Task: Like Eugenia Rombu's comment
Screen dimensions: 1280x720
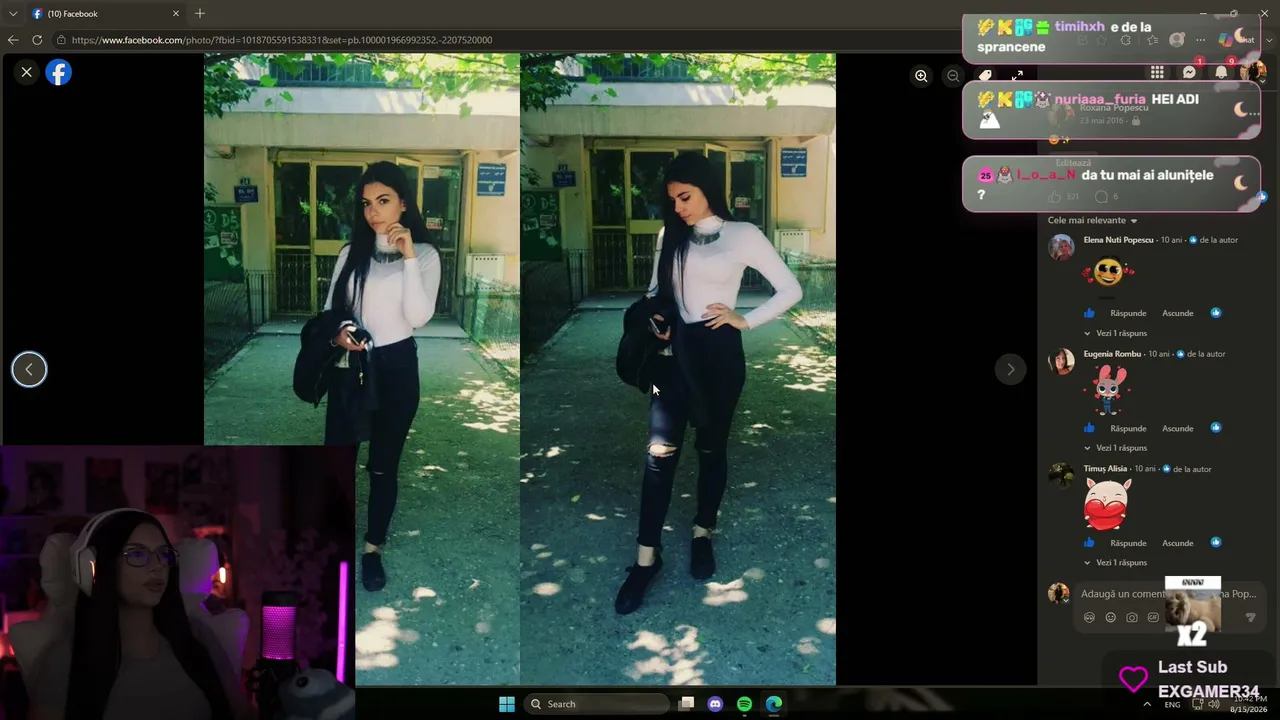Action: 1090,428
